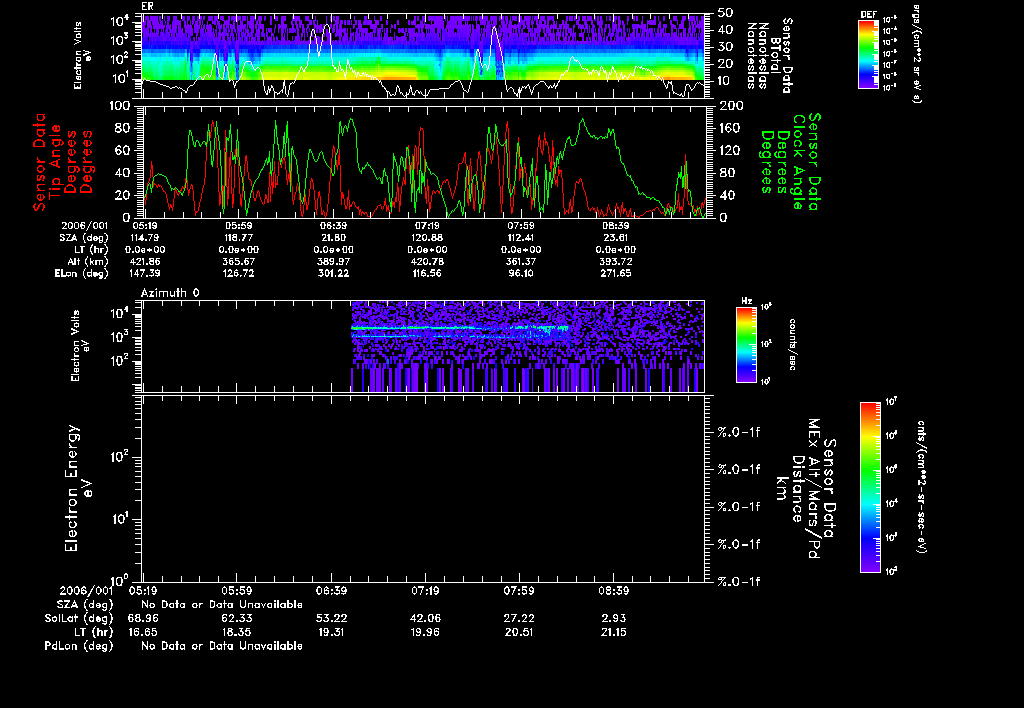The width and height of the screenshot is (1024, 708).
Task: Click the BTotal Nanoteslas axis label
Action: [x=774, y=55]
